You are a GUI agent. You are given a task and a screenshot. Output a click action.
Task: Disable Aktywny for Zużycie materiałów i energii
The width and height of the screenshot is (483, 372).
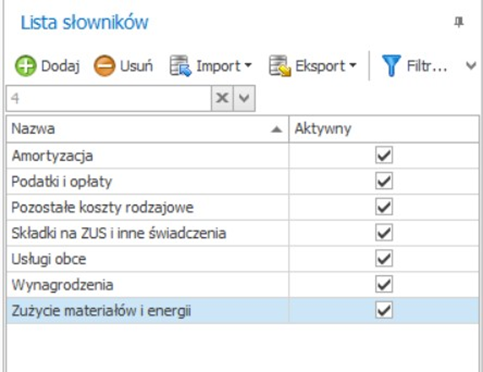tap(384, 310)
